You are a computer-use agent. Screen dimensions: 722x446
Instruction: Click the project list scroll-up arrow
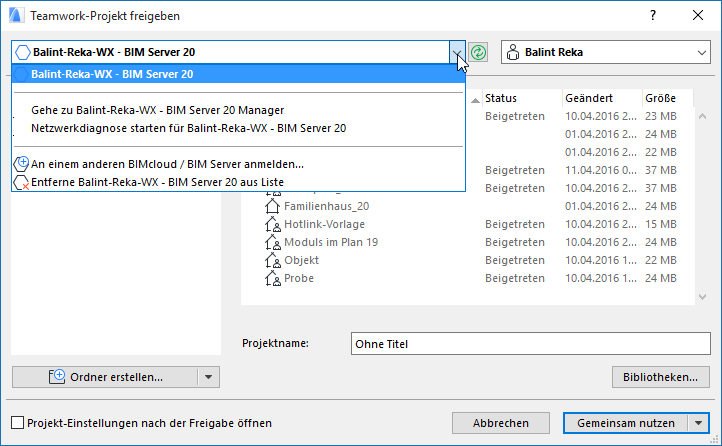702,116
